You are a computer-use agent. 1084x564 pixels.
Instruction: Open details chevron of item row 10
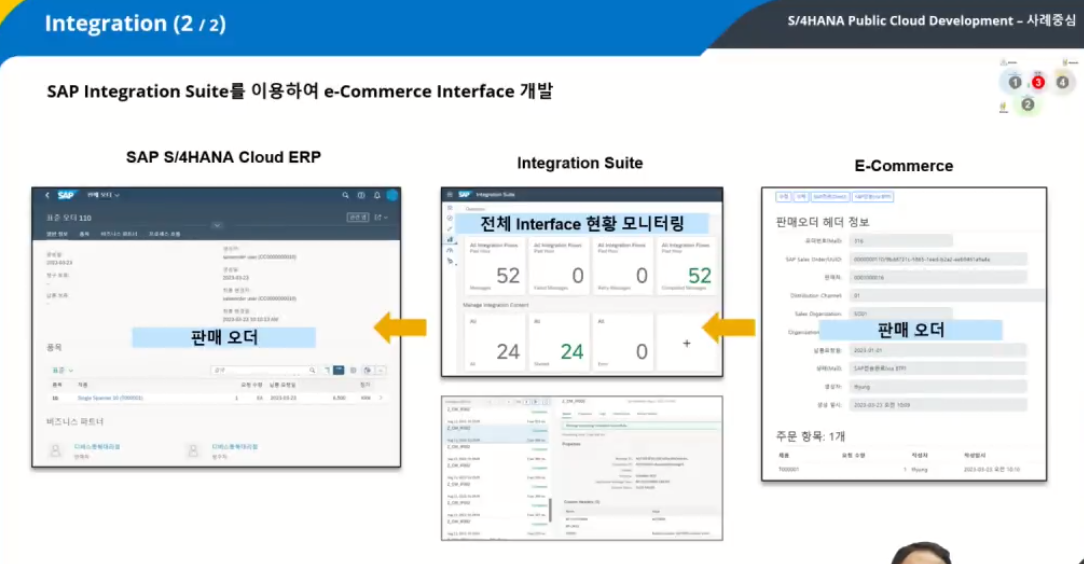point(381,398)
